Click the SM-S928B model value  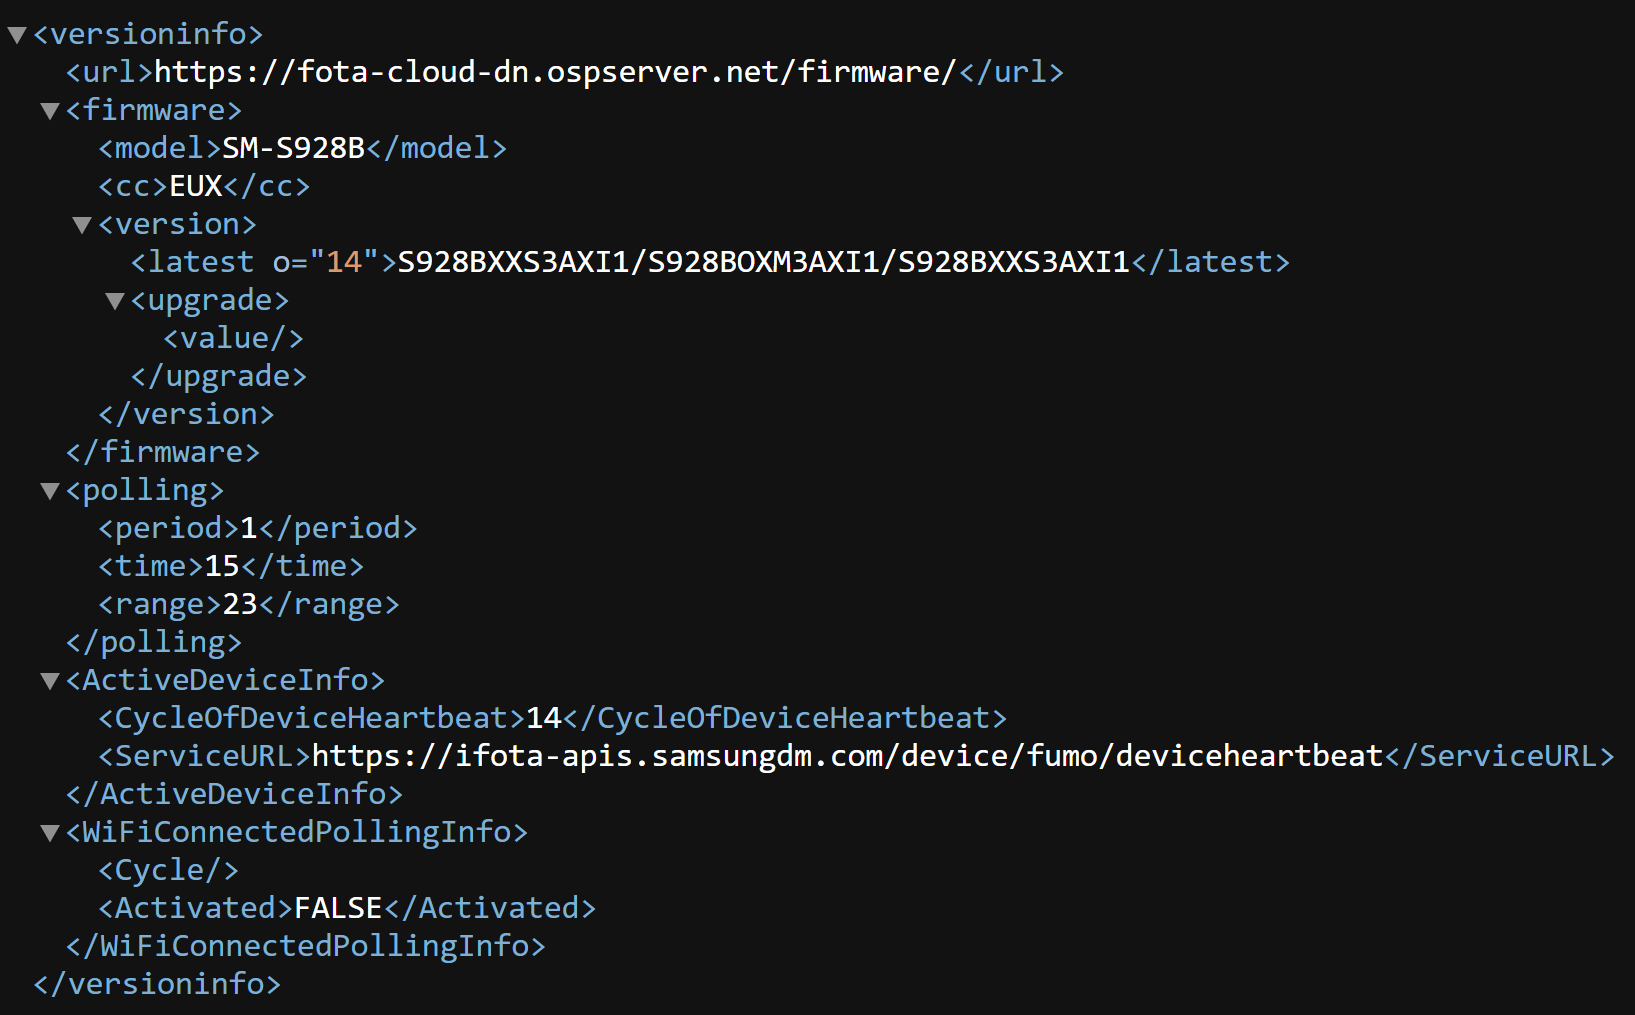pos(293,148)
